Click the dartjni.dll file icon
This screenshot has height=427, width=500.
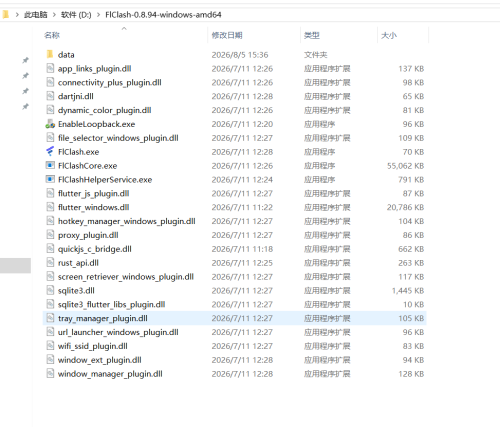pos(50,96)
